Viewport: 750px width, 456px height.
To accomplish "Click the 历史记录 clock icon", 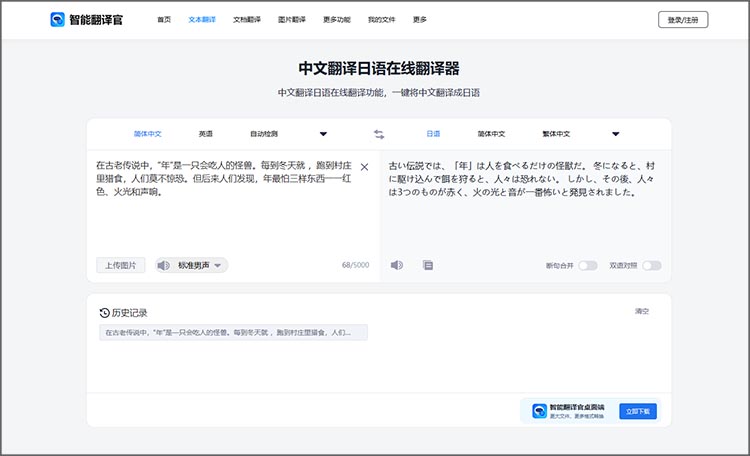I will 104,313.
